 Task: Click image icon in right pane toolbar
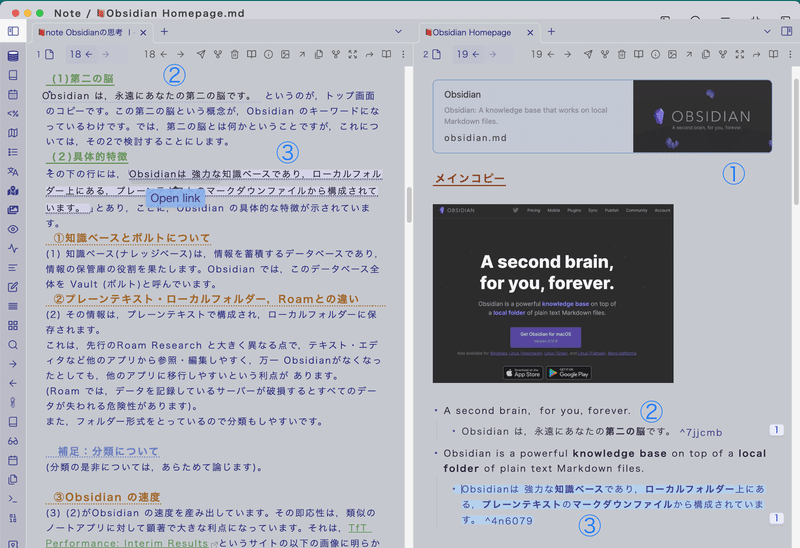click(672, 54)
